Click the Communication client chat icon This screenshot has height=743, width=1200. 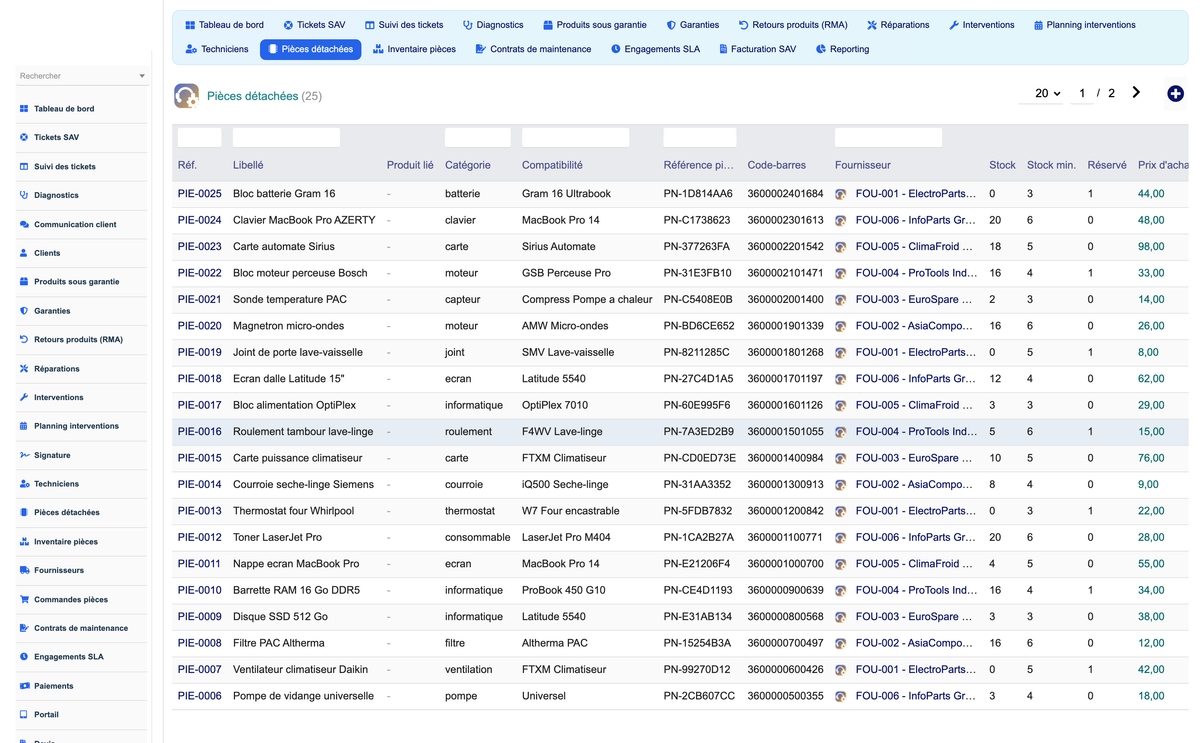click(x=24, y=224)
